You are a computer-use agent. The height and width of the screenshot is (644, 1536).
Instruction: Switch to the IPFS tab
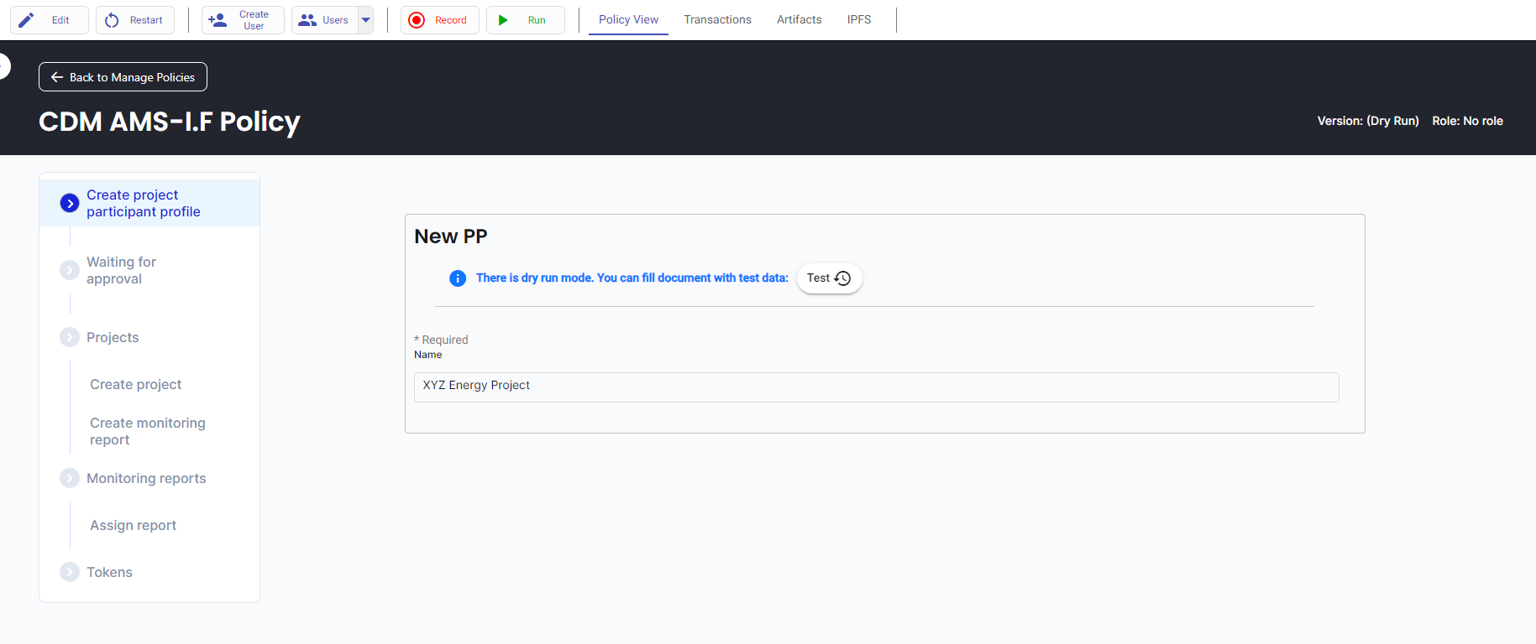click(859, 20)
